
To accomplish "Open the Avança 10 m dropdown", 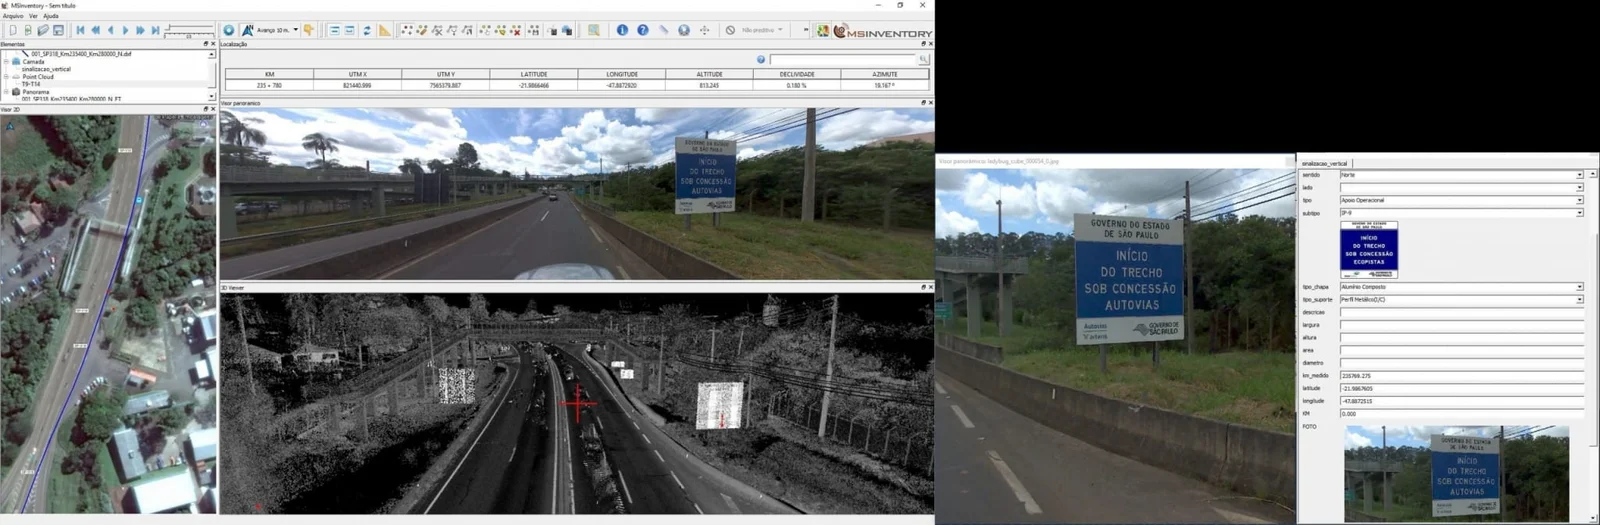I will click(295, 30).
